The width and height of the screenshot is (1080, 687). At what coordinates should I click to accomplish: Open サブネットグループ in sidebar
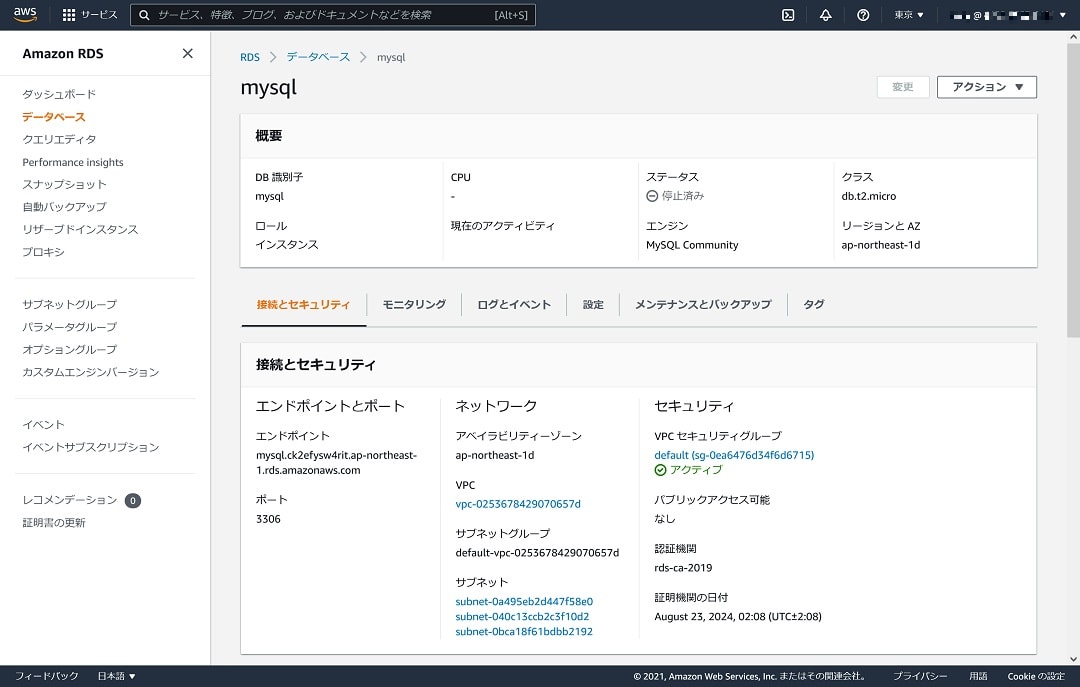pyautogui.click(x=70, y=305)
